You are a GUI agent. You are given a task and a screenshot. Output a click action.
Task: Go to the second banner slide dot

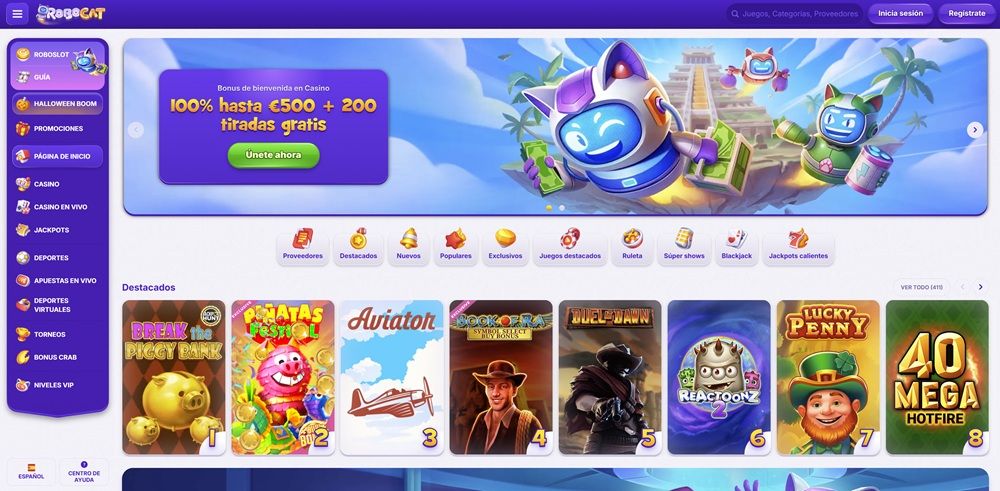point(562,208)
